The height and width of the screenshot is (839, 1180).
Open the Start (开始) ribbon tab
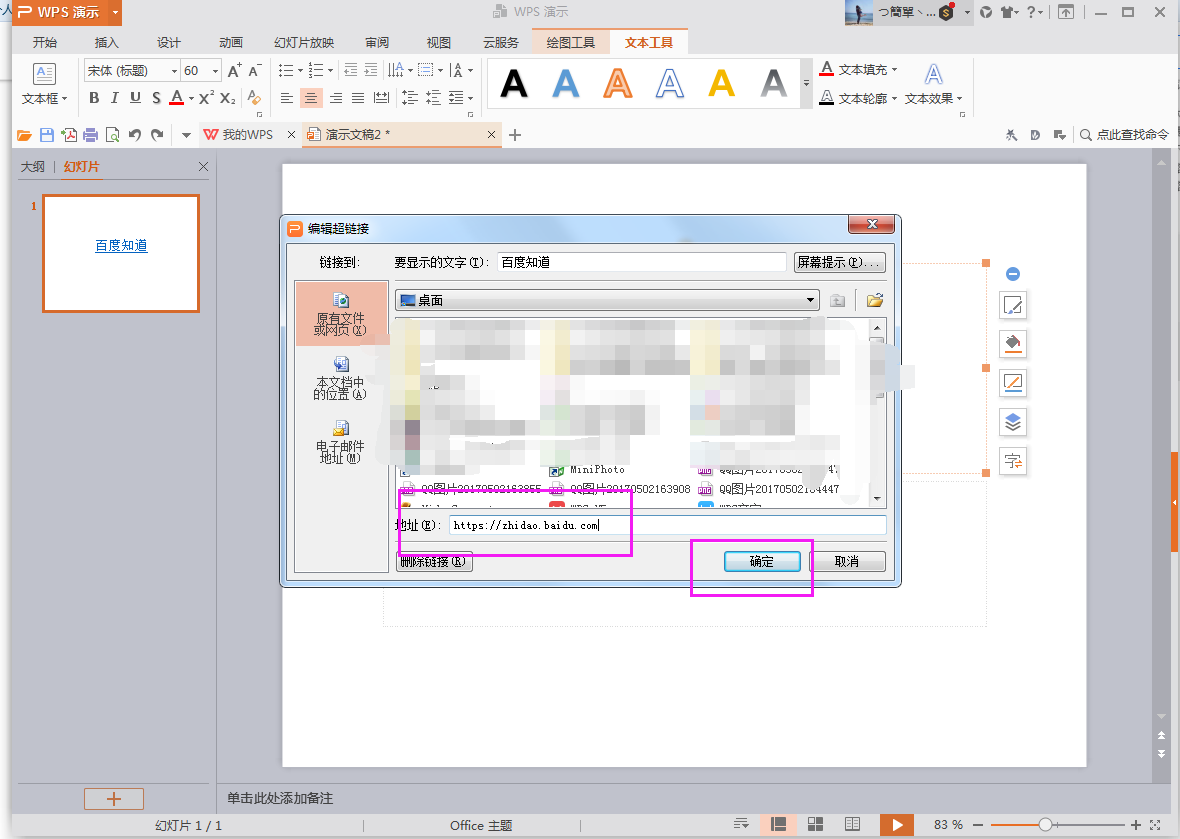[44, 43]
